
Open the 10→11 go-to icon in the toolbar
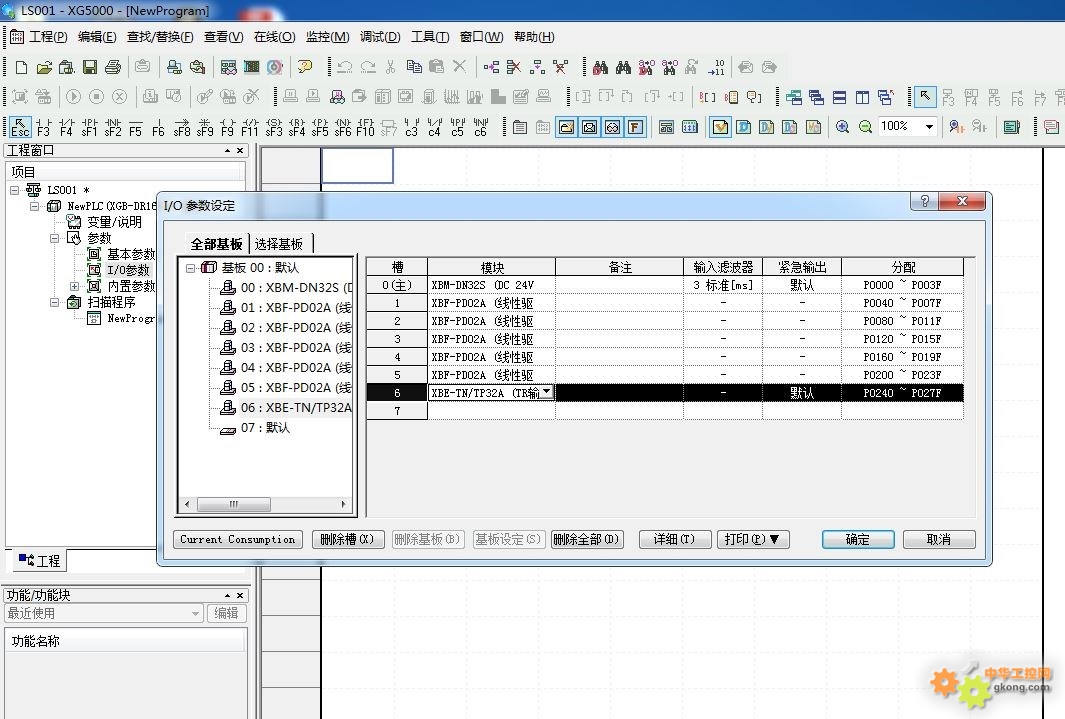(716, 67)
